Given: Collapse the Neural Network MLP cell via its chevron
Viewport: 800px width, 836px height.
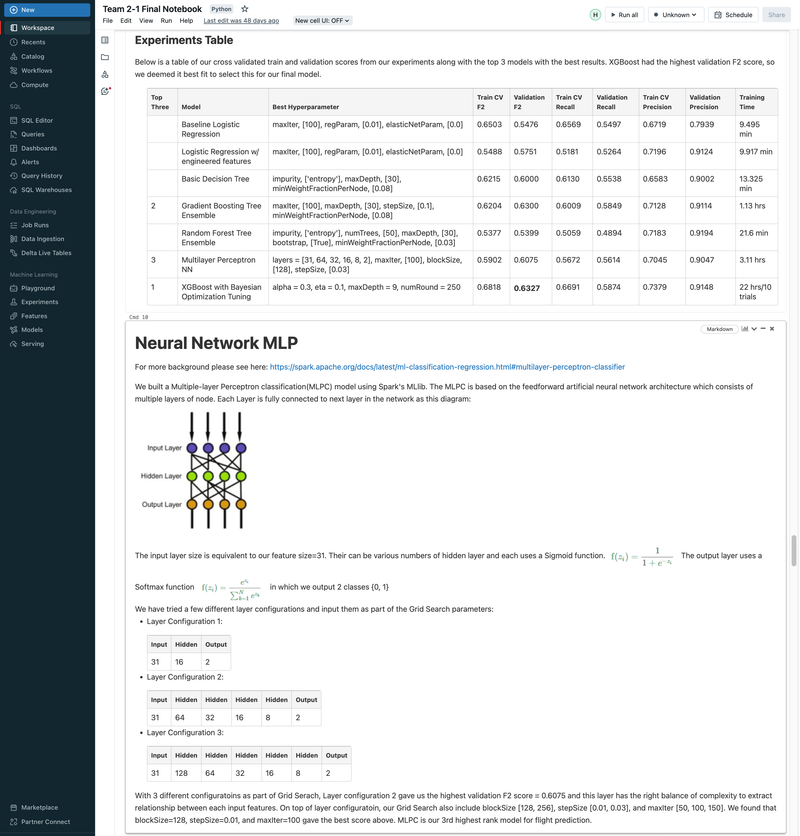Looking at the screenshot, I should click(753, 328).
